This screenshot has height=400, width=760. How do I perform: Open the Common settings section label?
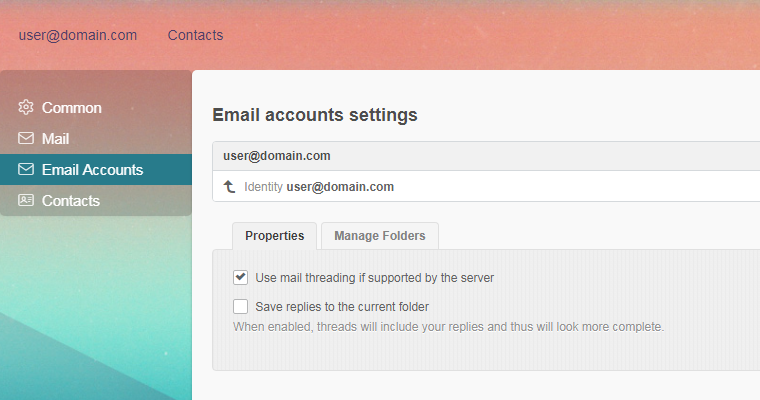(x=71, y=108)
